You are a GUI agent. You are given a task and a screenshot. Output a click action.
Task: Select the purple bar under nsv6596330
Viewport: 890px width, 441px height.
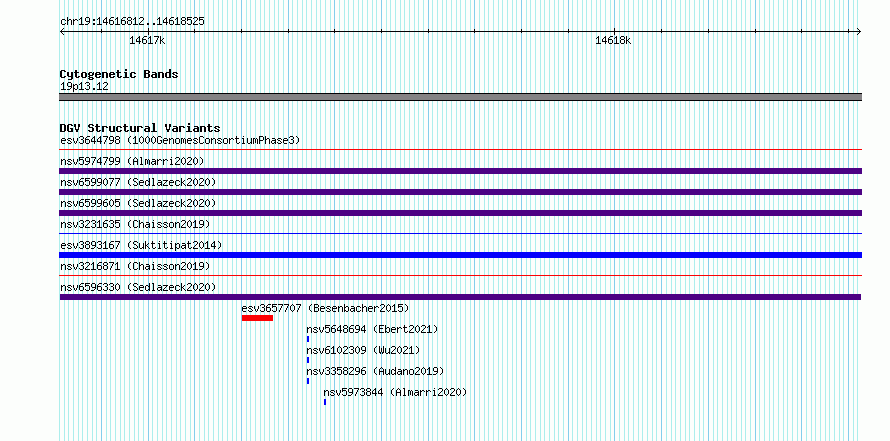point(460,297)
